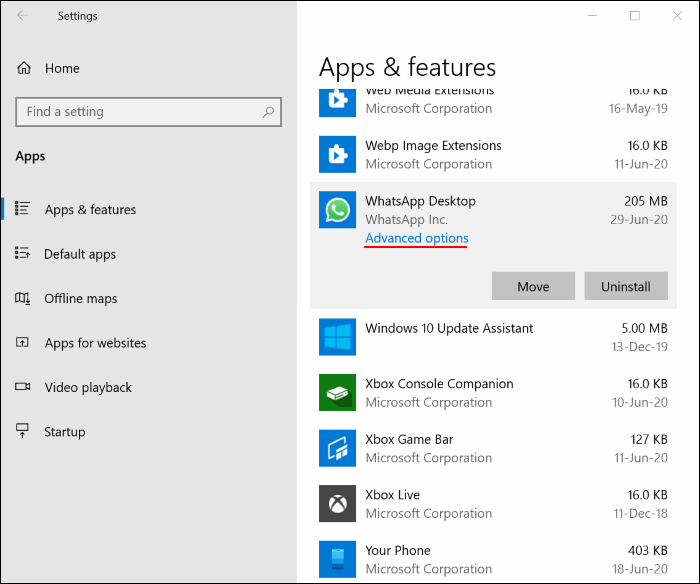700x584 pixels.
Task: Click the Default apps sidebar icon
Action: 22,253
